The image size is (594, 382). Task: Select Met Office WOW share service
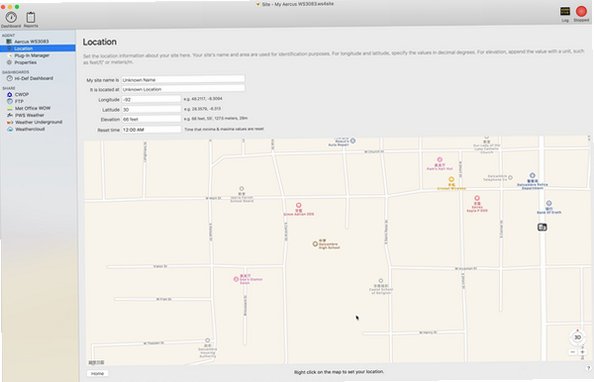coord(33,108)
